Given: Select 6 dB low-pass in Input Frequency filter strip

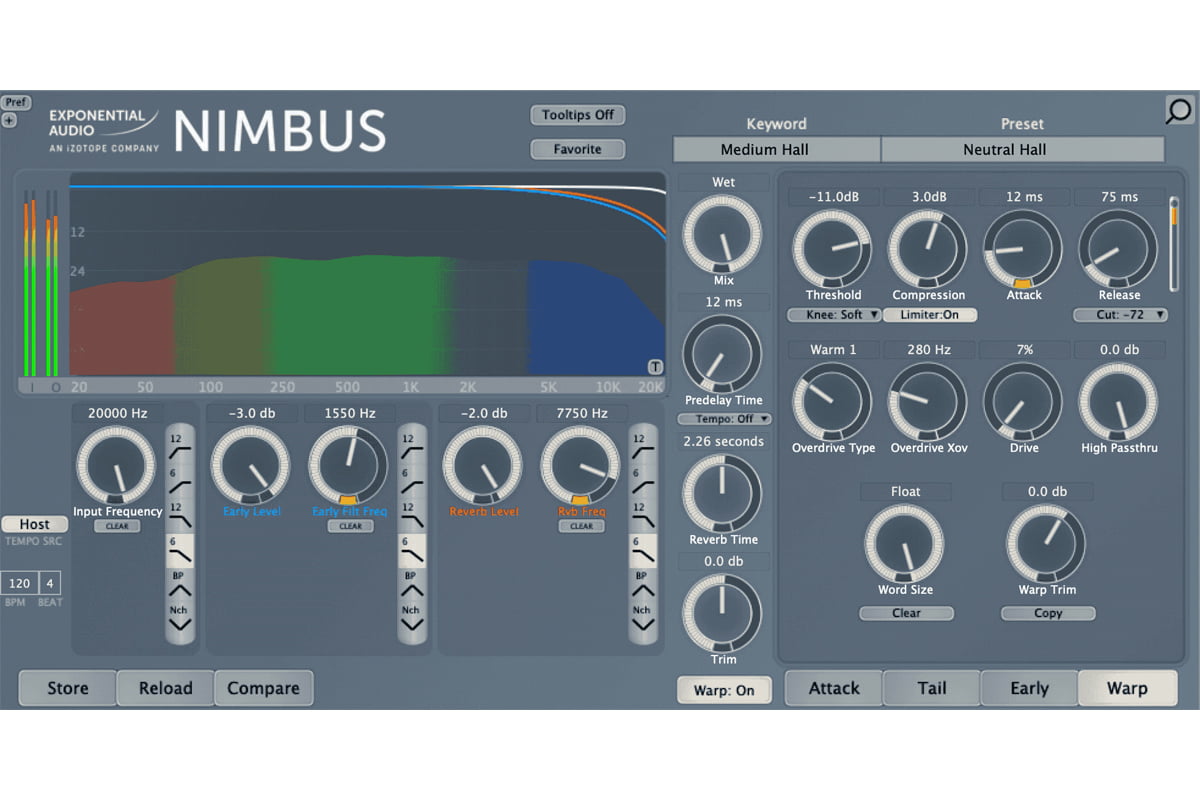Looking at the screenshot, I should click(181, 551).
